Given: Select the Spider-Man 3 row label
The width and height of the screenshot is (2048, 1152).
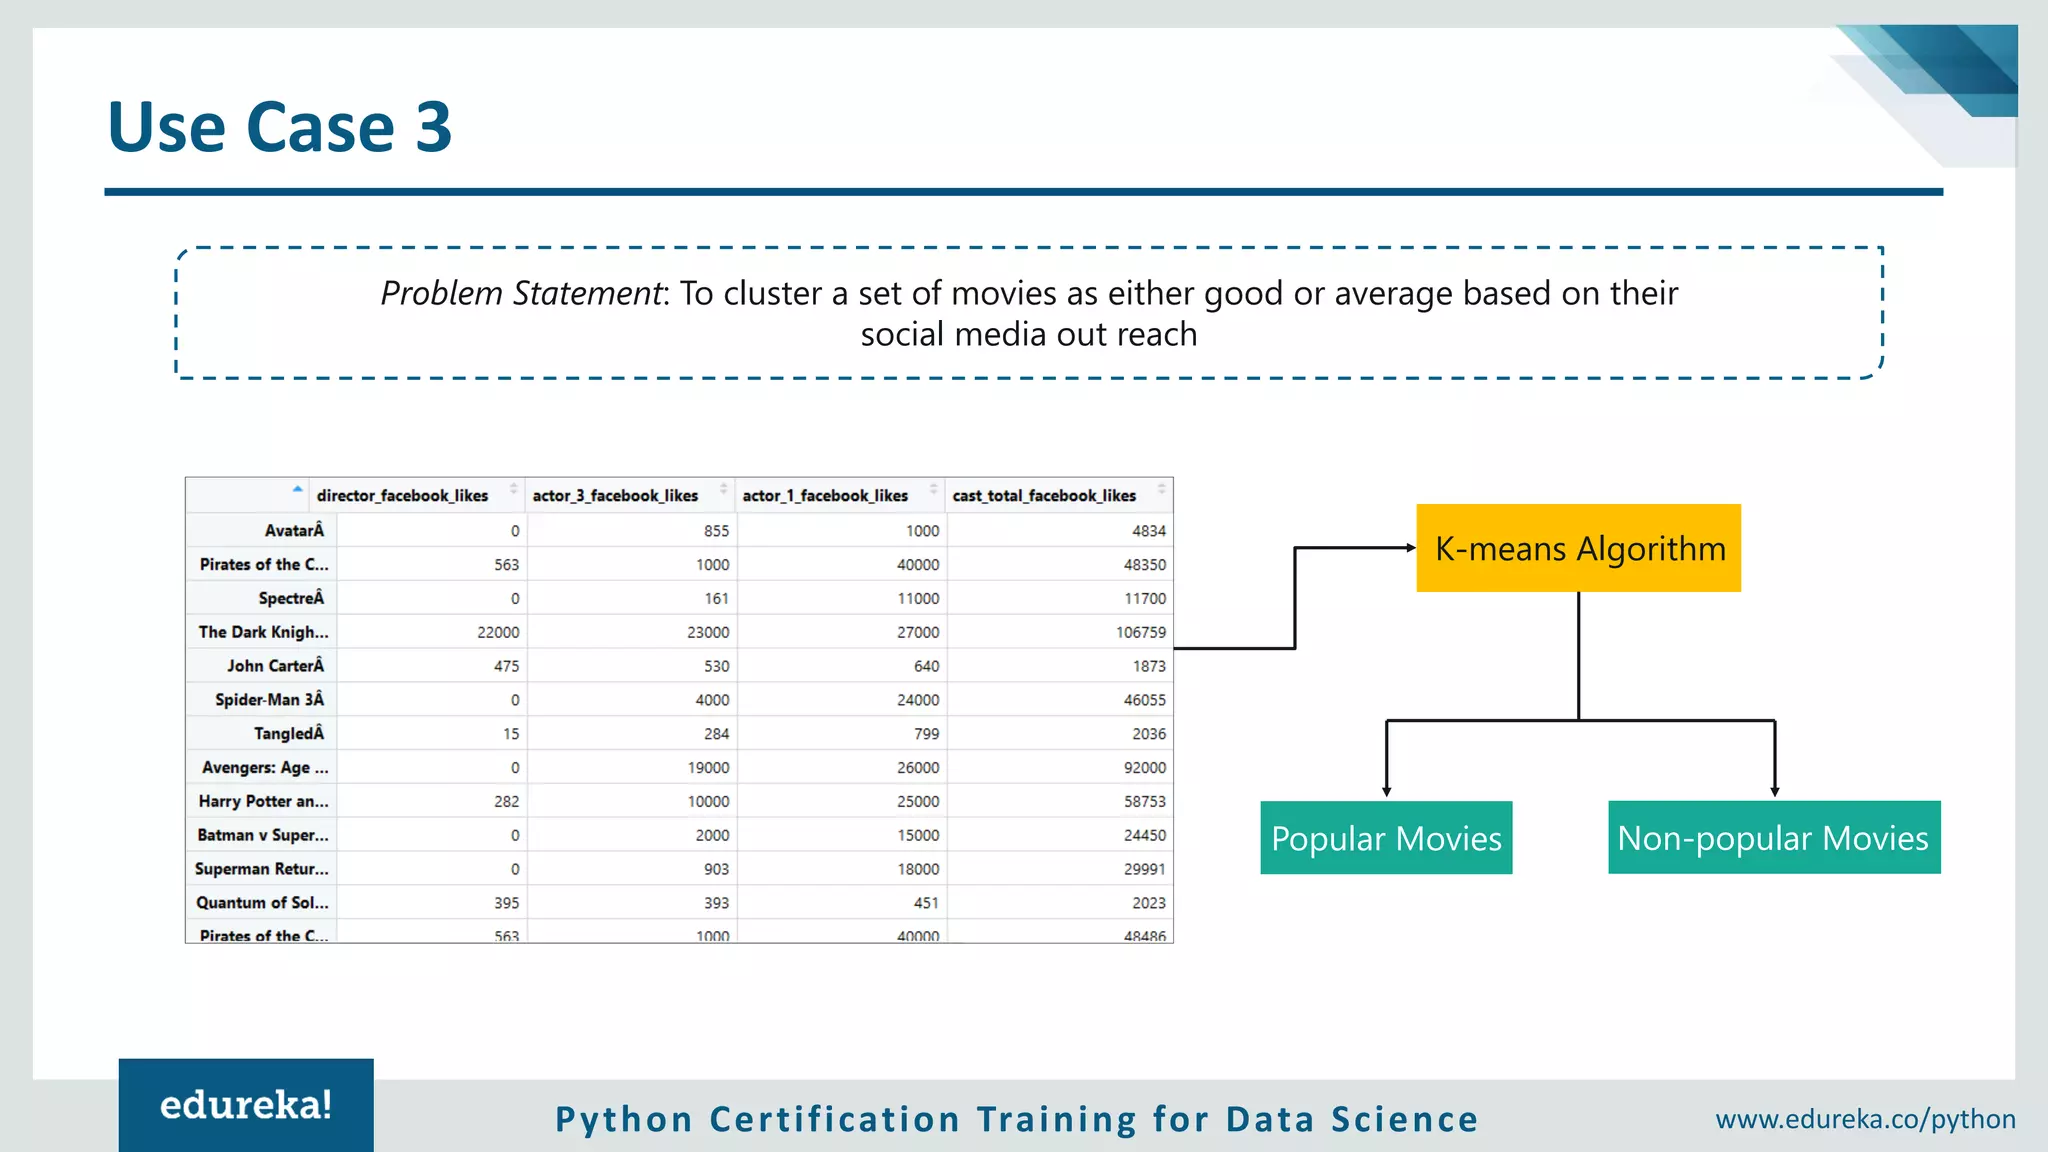Looking at the screenshot, I should 269,700.
